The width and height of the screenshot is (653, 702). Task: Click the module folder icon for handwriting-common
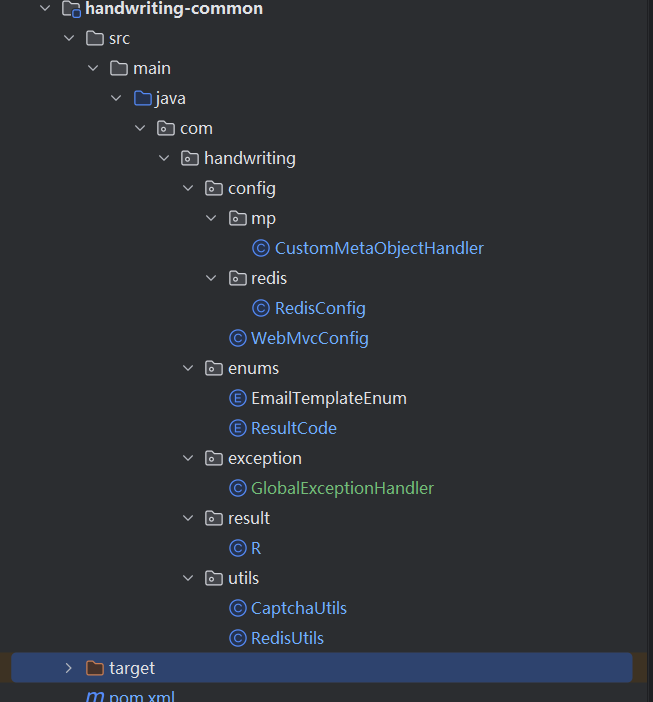(x=71, y=9)
